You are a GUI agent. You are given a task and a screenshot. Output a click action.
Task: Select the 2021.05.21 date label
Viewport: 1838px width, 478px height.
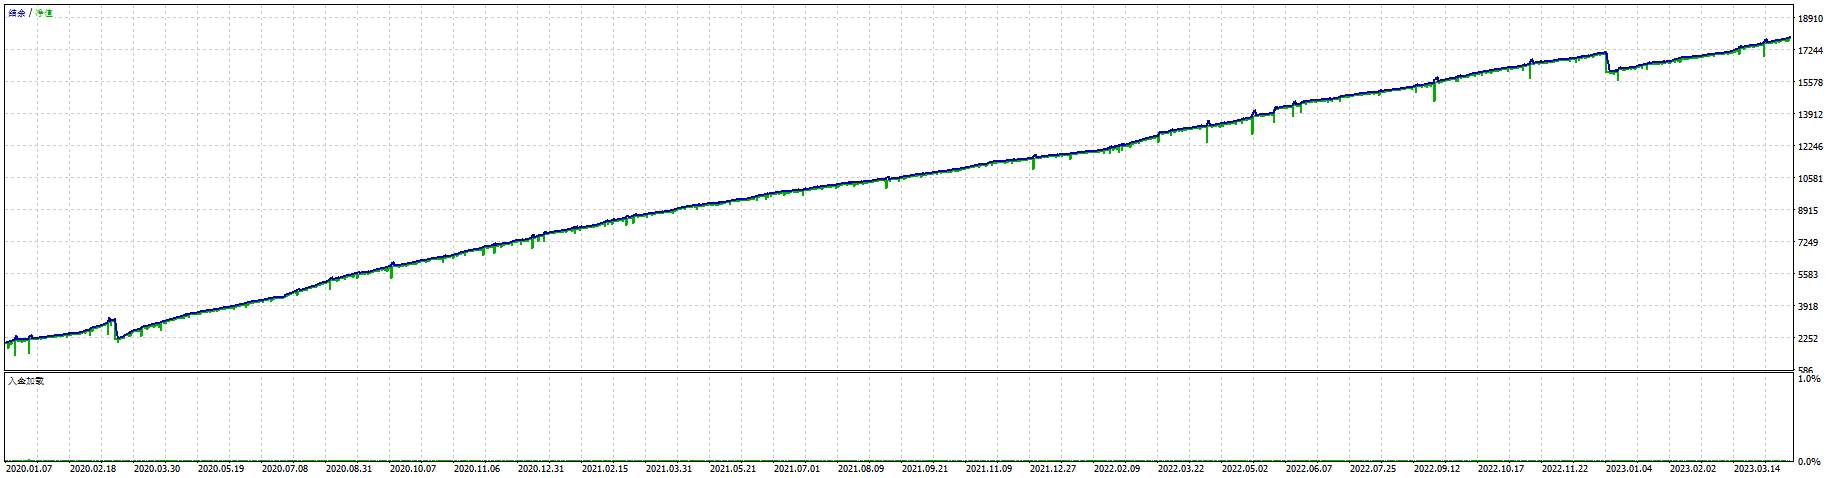coord(733,468)
